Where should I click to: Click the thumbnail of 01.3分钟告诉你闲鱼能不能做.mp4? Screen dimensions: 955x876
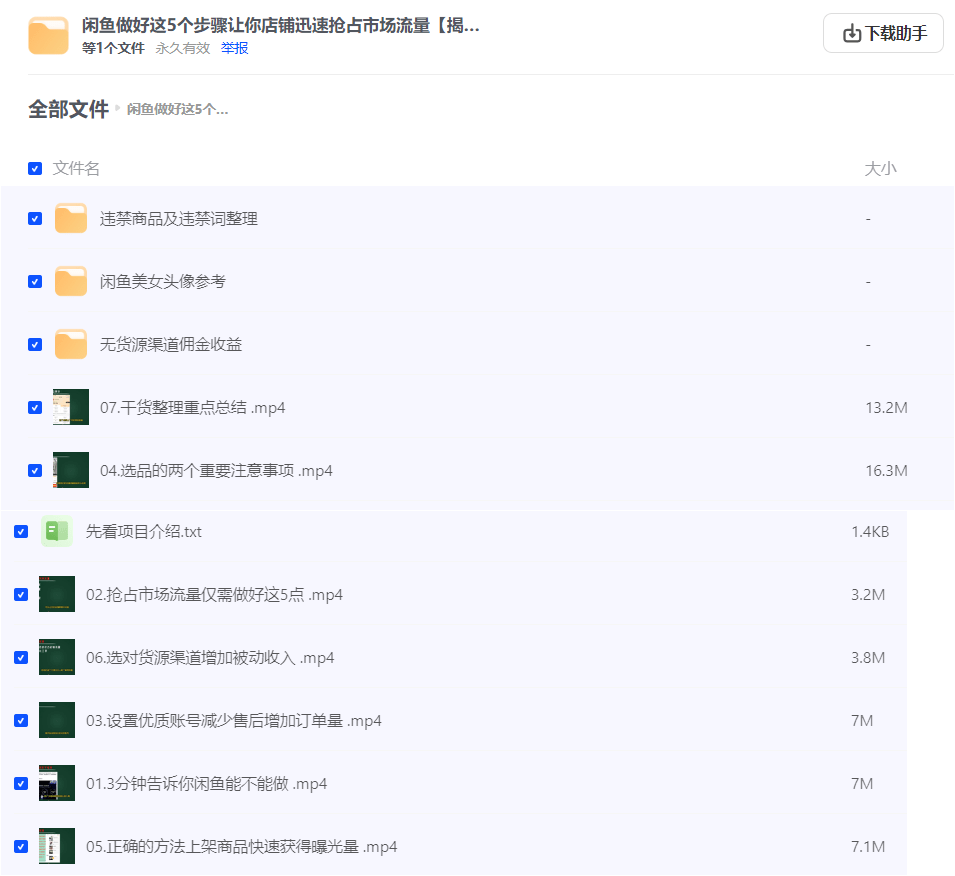tap(57, 782)
